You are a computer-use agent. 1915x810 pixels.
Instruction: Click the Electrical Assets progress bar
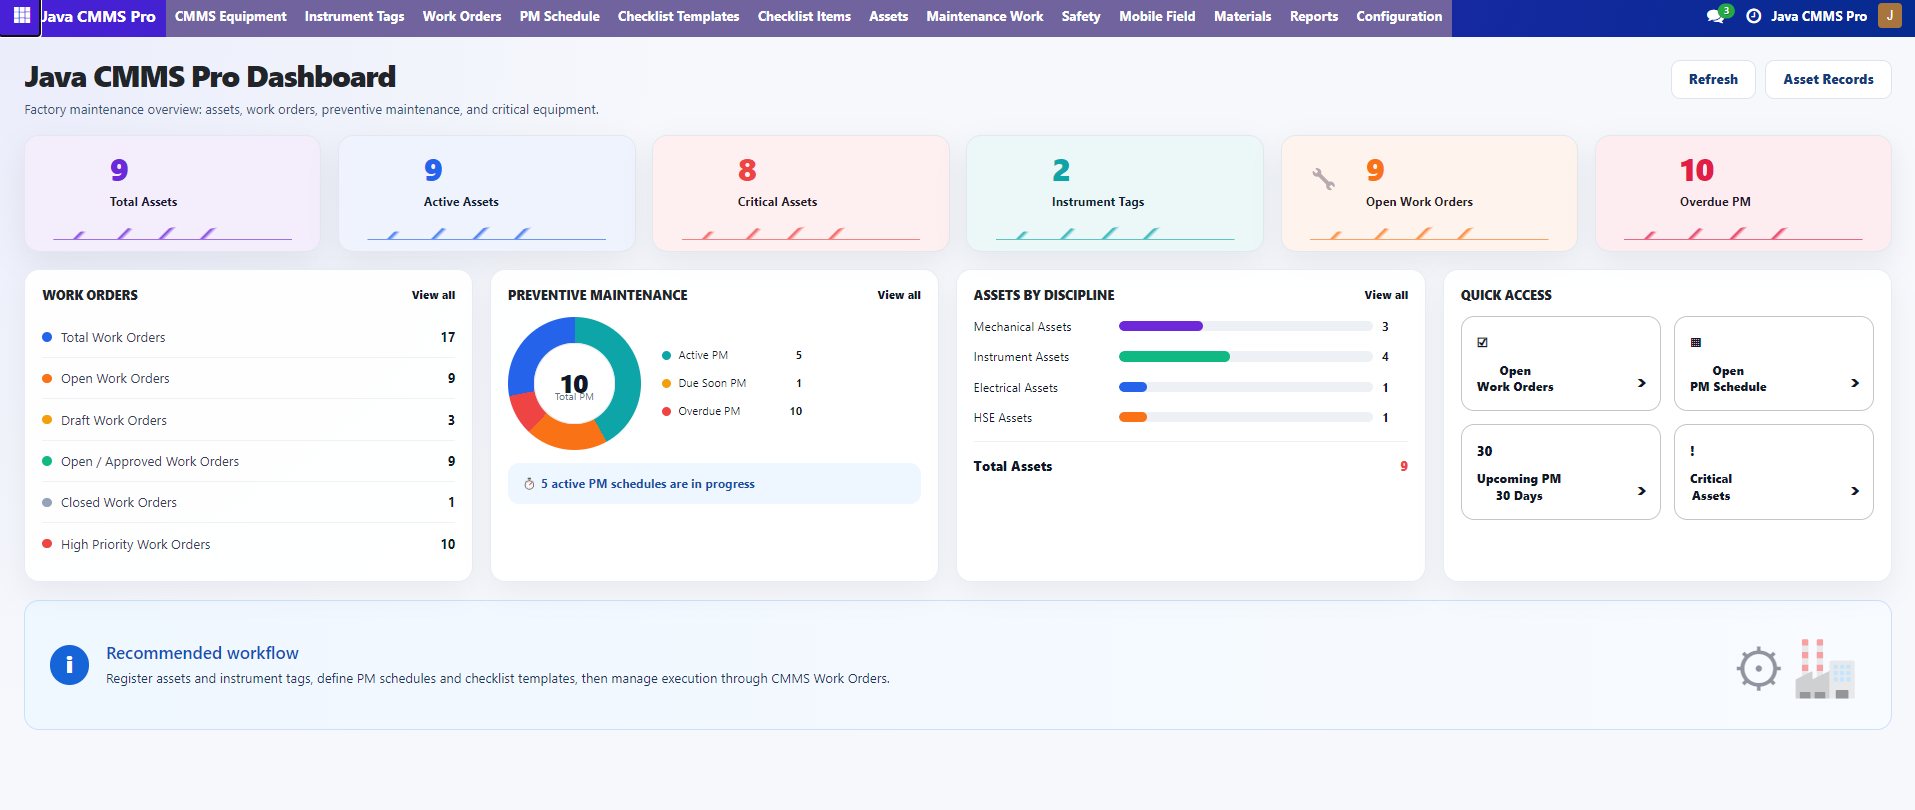(x=1245, y=387)
